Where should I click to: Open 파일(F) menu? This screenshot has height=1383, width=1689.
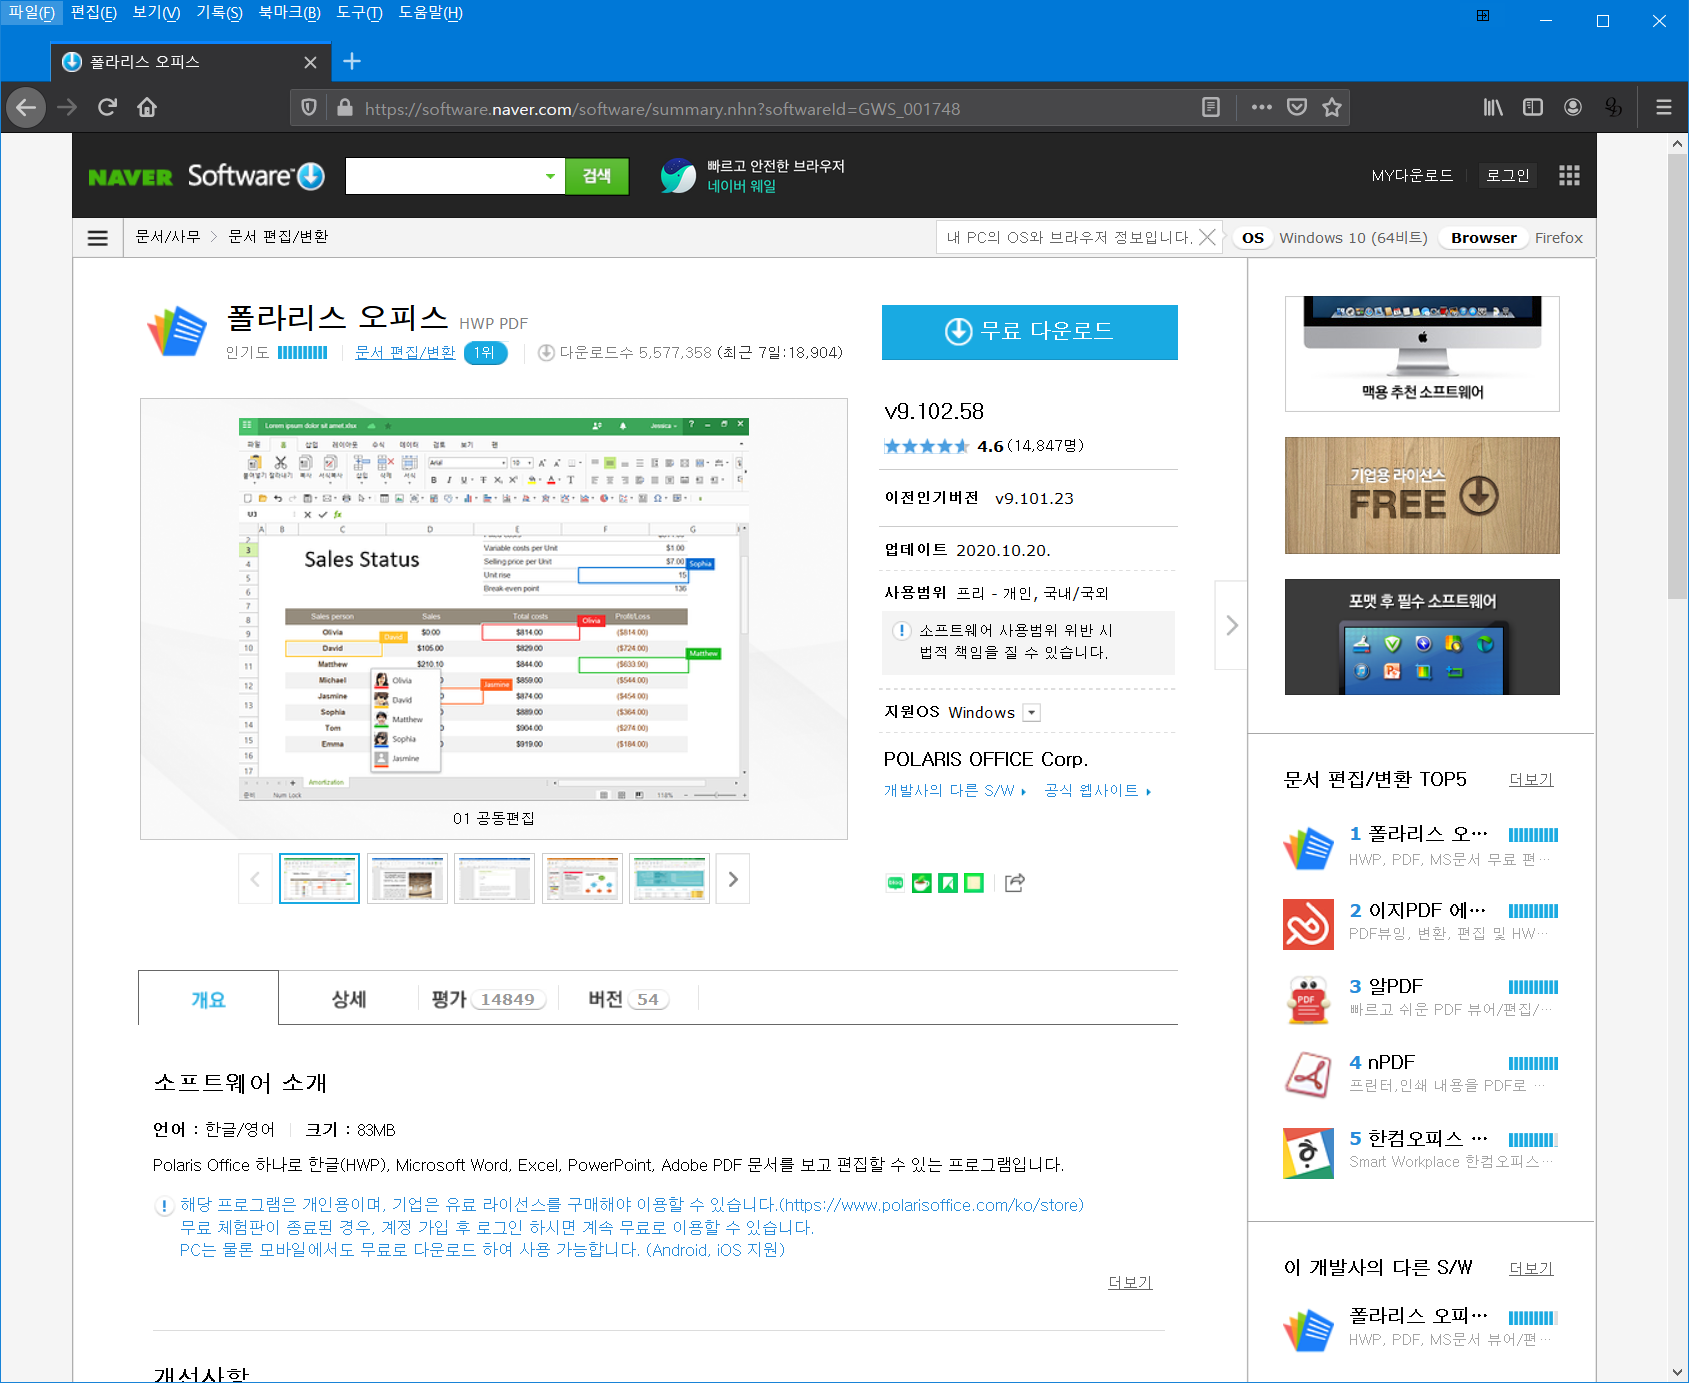pos(32,13)
